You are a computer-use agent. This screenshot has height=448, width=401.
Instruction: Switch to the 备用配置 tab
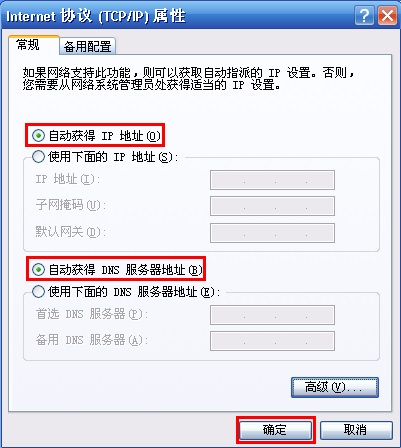pyautogui.click(x=88, y=46)
